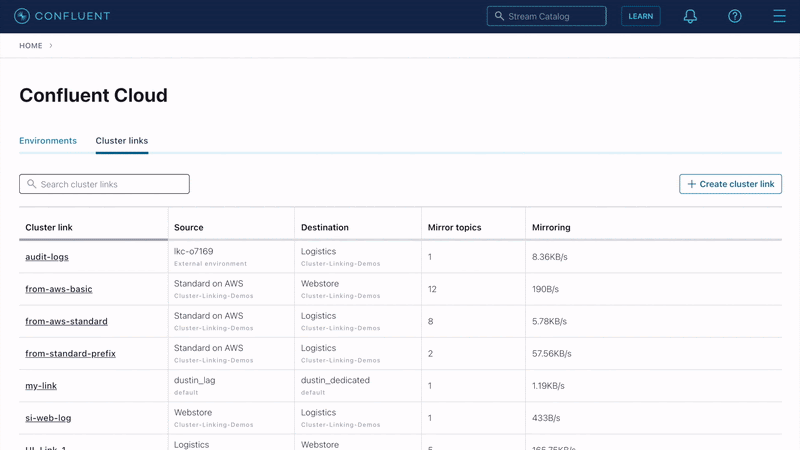The height and width of the screenshot is (450, 800).
Task: Click 5.78KB/s mirroring value
Action: point(549,321)
